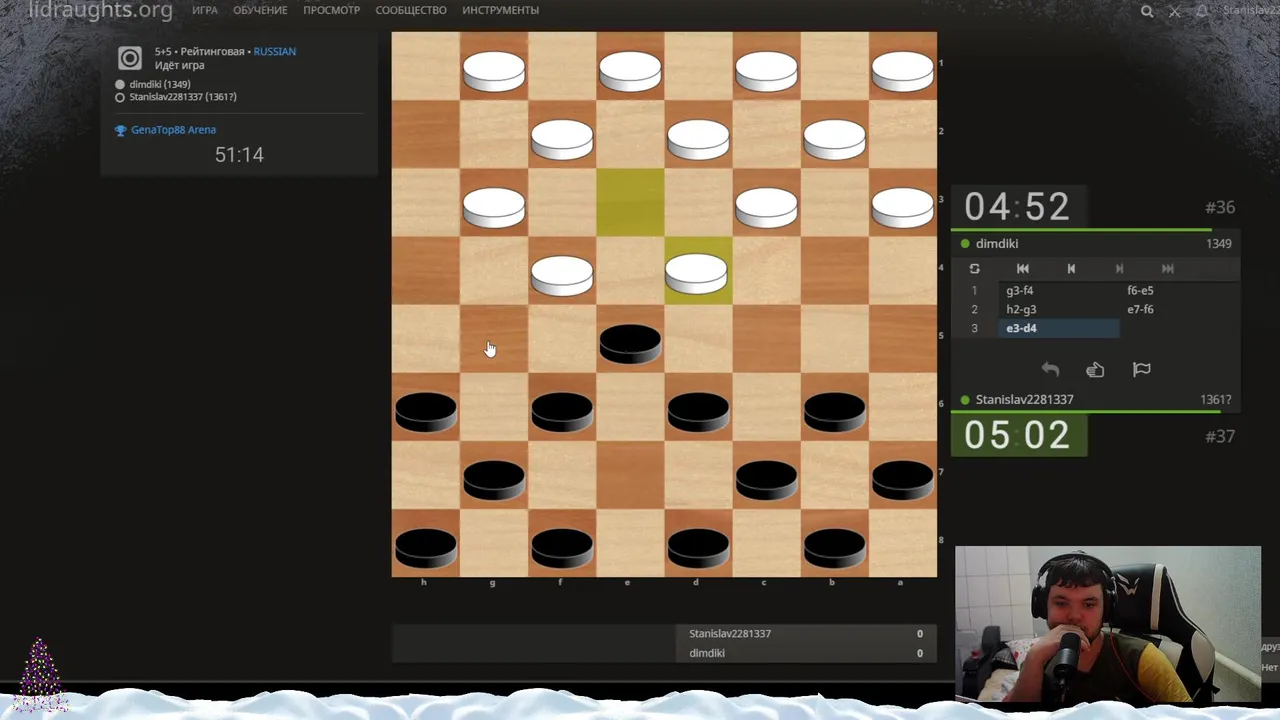This screenshot has height=720, width=1280.
Task: Open the Stanislav2281337 (1361?) profile in the game info
Action: tap(183, 97)
